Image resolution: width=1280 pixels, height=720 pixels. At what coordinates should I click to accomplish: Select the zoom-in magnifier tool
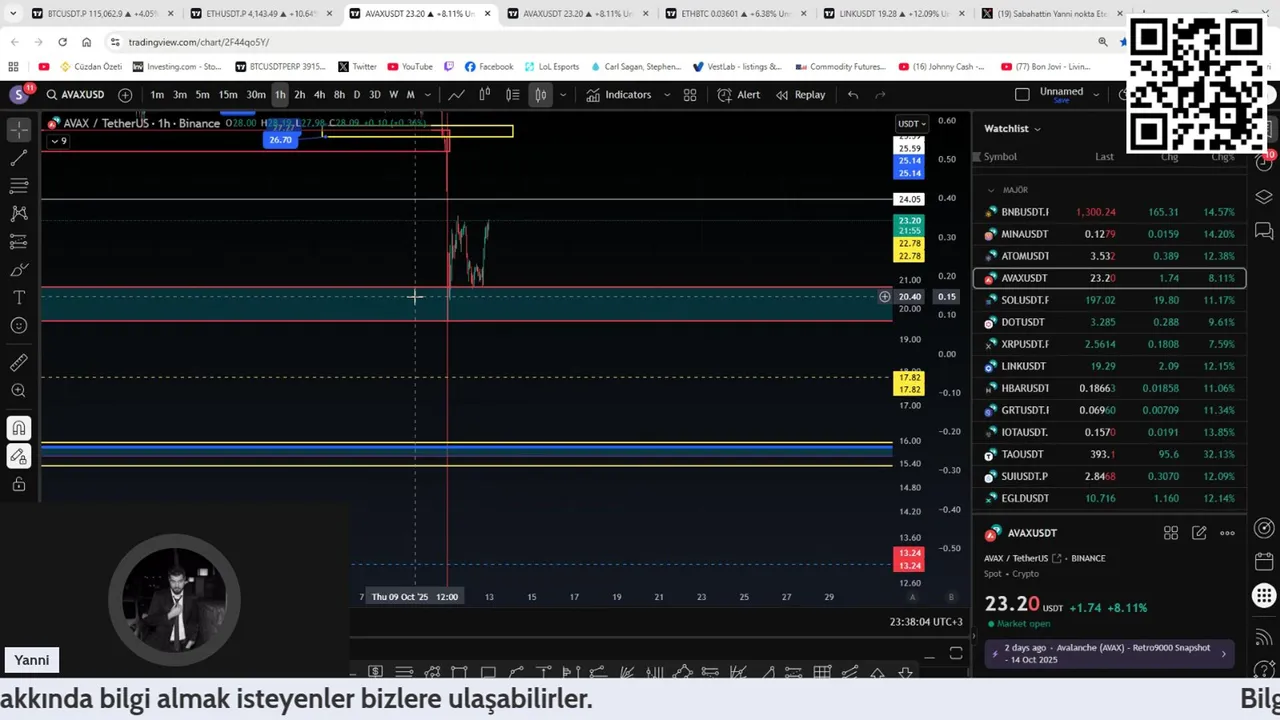pyautogui.click(x=19, y=391)
